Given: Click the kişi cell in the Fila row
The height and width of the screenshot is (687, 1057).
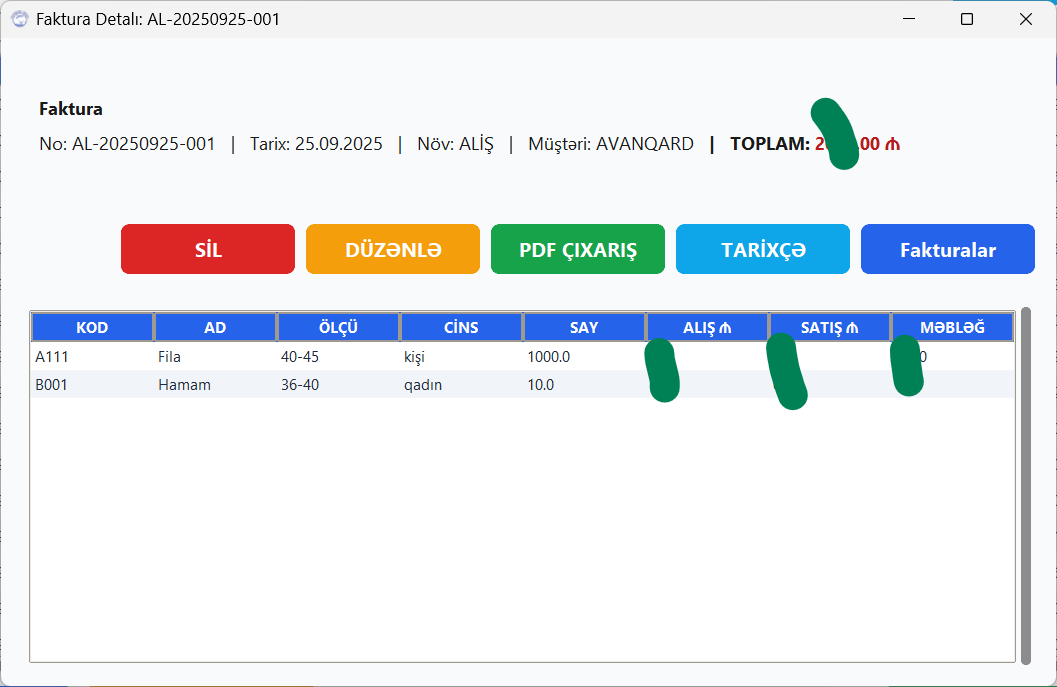Looking at the screenshot, I should 461,356.
